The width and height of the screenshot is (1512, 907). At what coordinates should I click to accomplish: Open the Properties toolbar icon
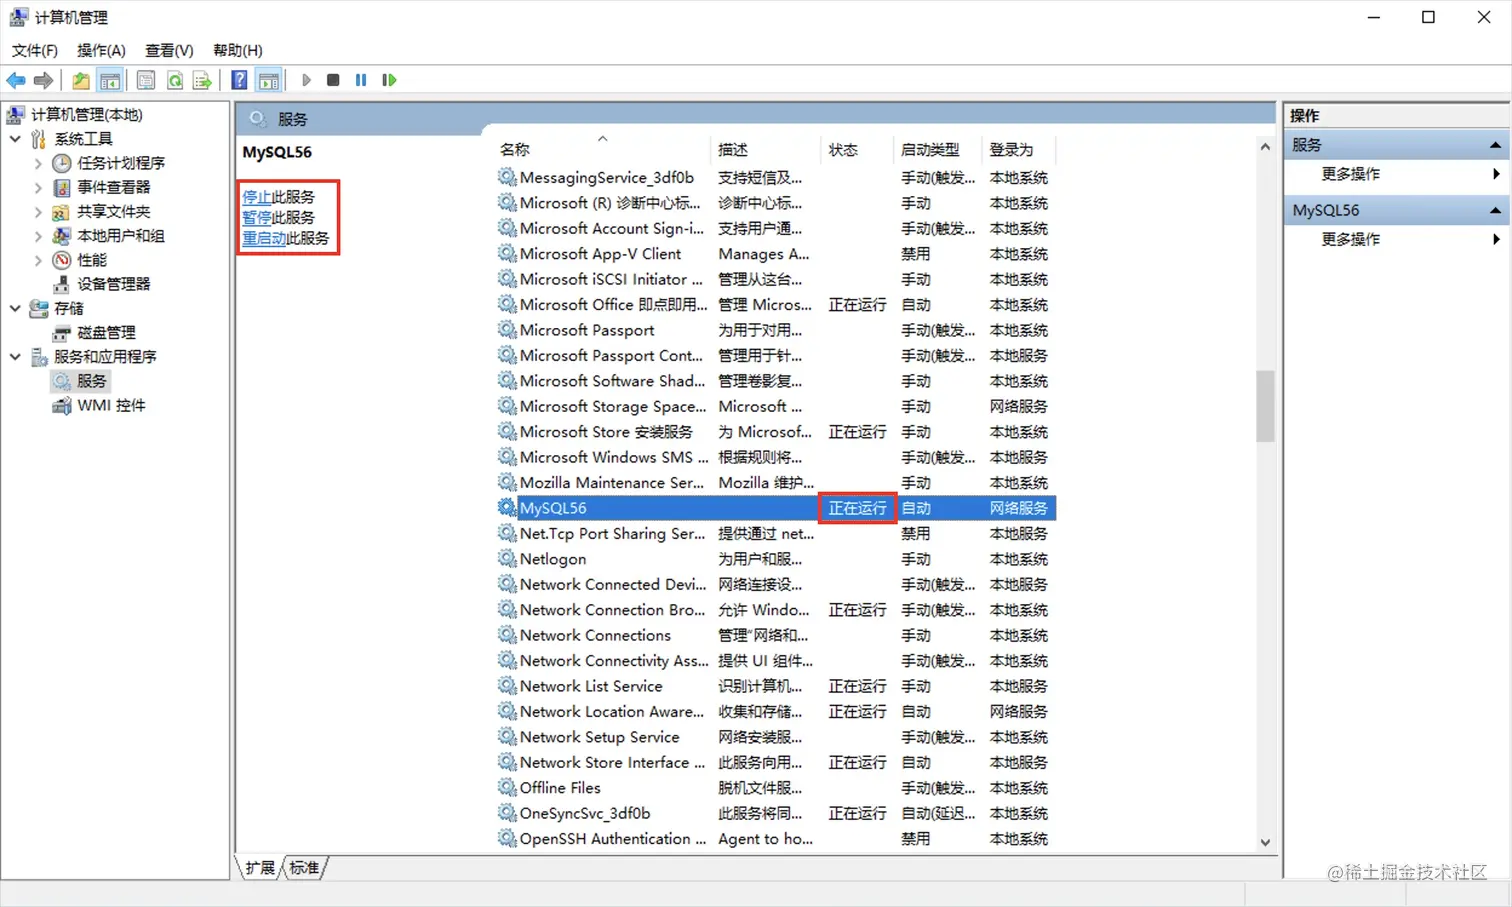tap(146, 80)
